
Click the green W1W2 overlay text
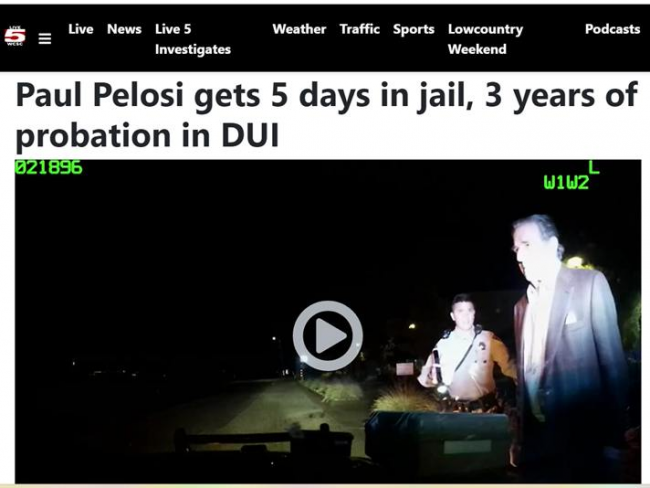(x=566, y=182)
